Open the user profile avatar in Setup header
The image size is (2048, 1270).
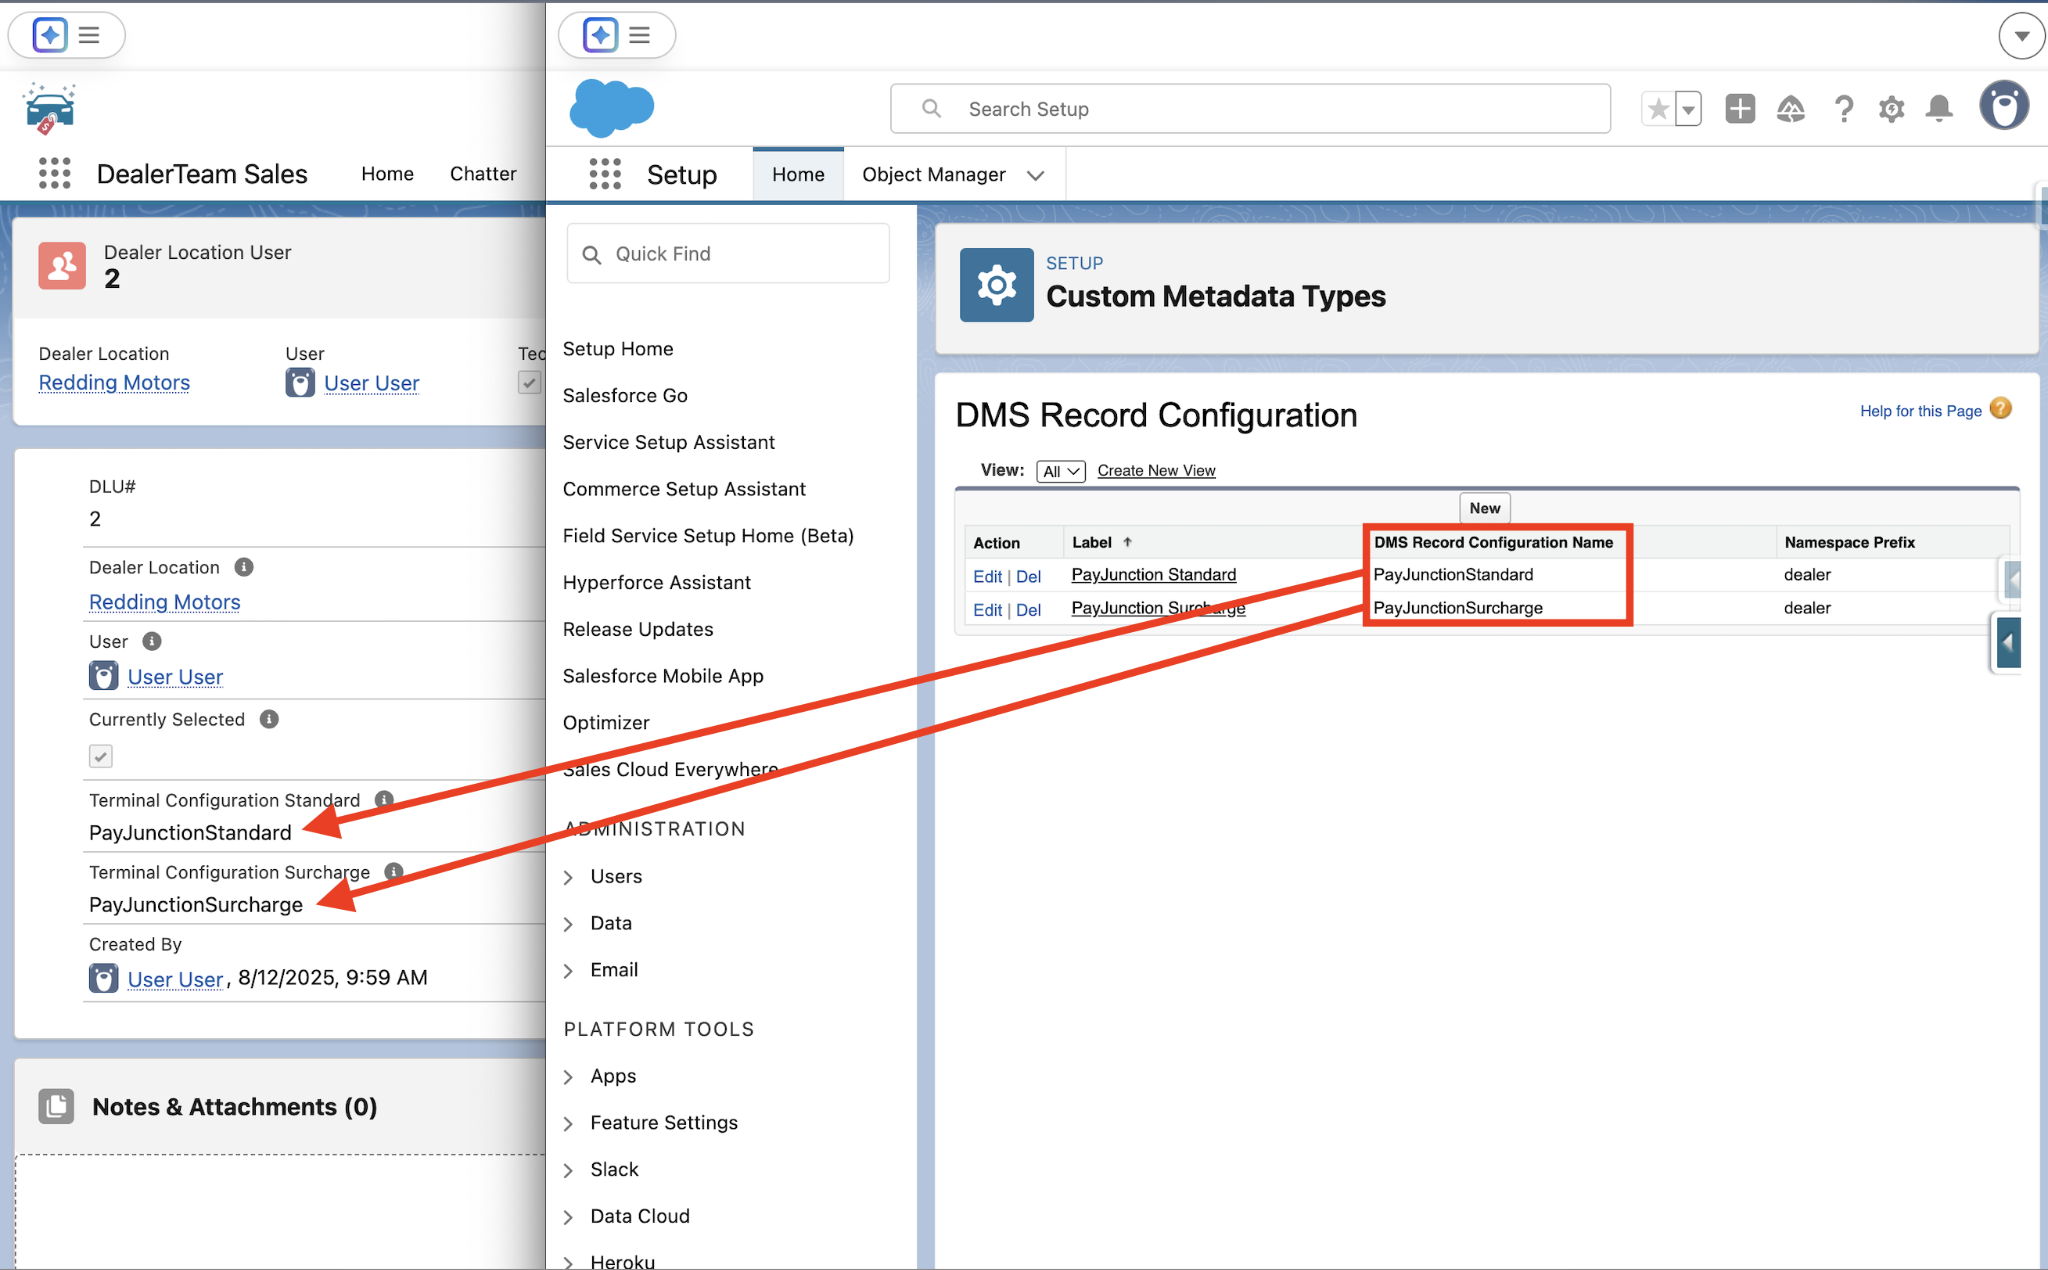click(2004, 106)
